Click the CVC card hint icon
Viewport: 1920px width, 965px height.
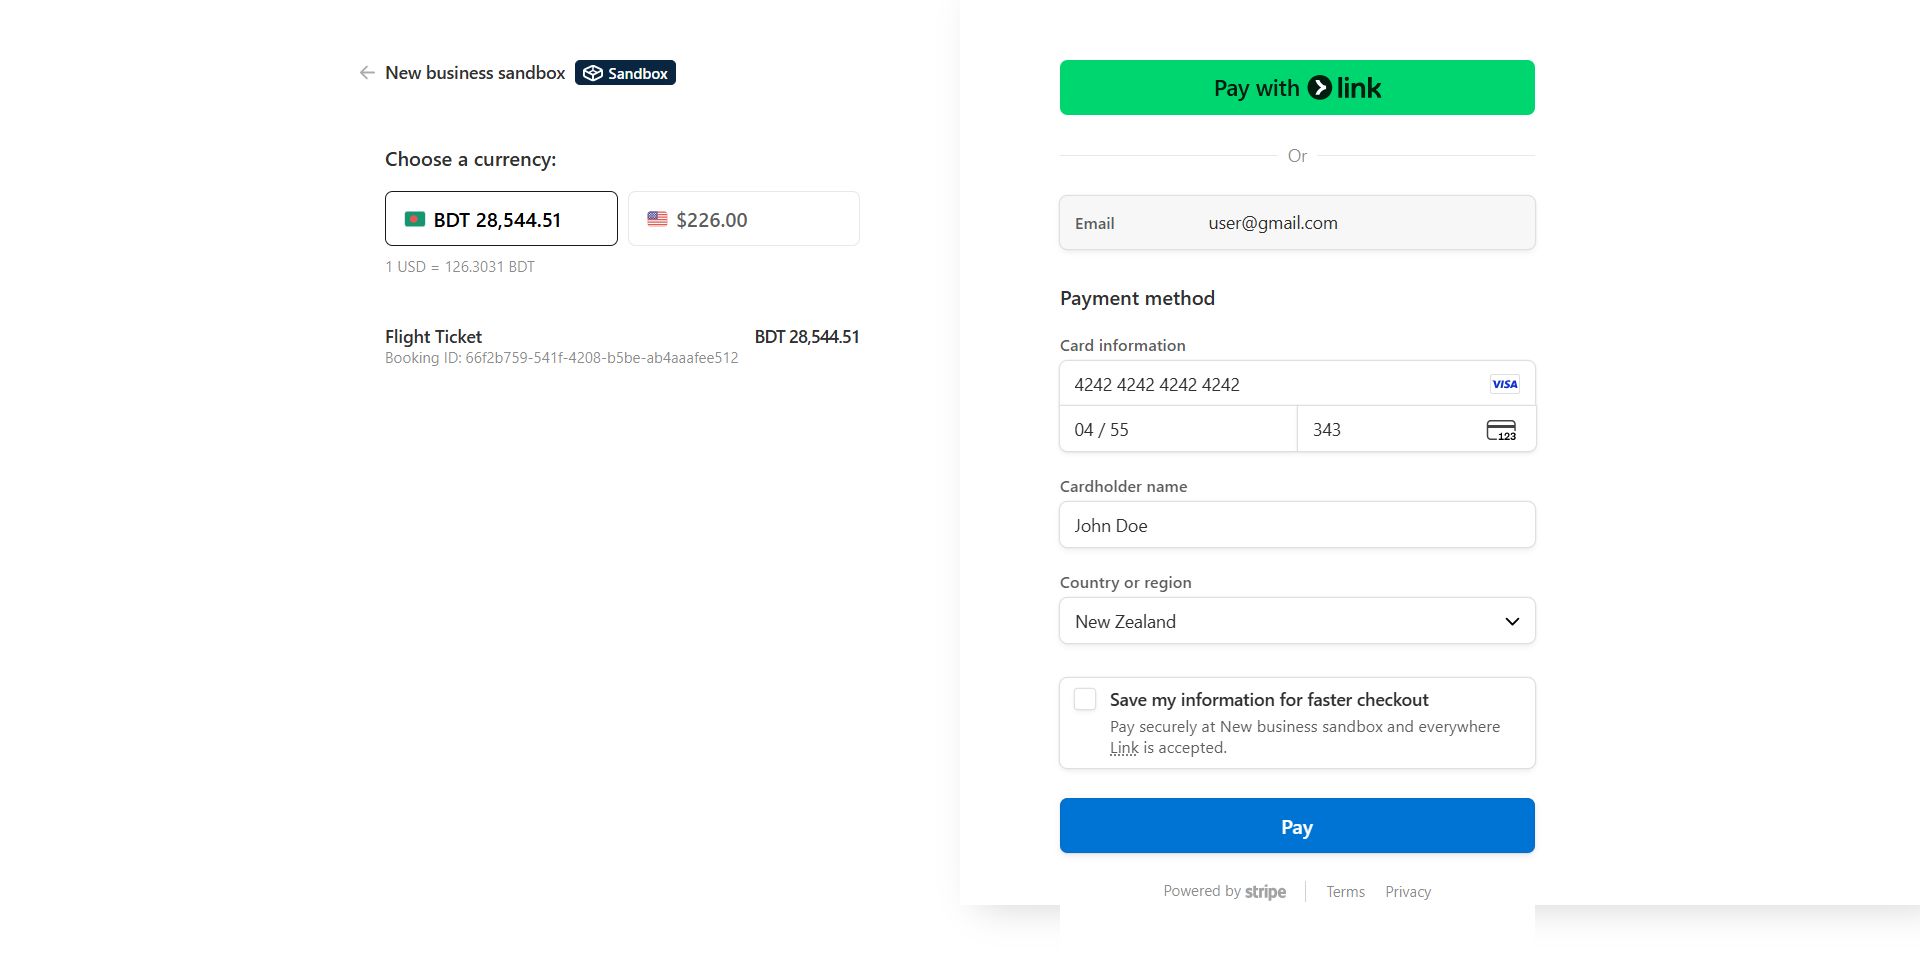[1500, 430]
